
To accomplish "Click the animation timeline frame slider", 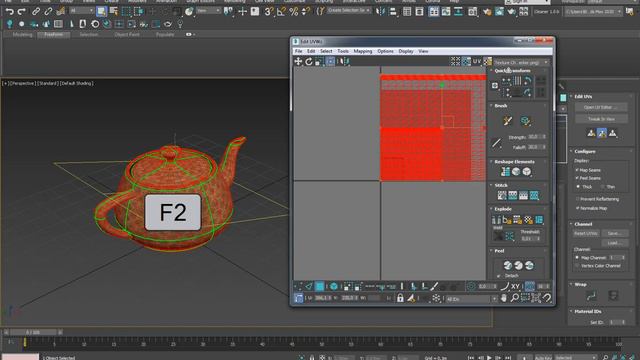I will pos(33,332).
